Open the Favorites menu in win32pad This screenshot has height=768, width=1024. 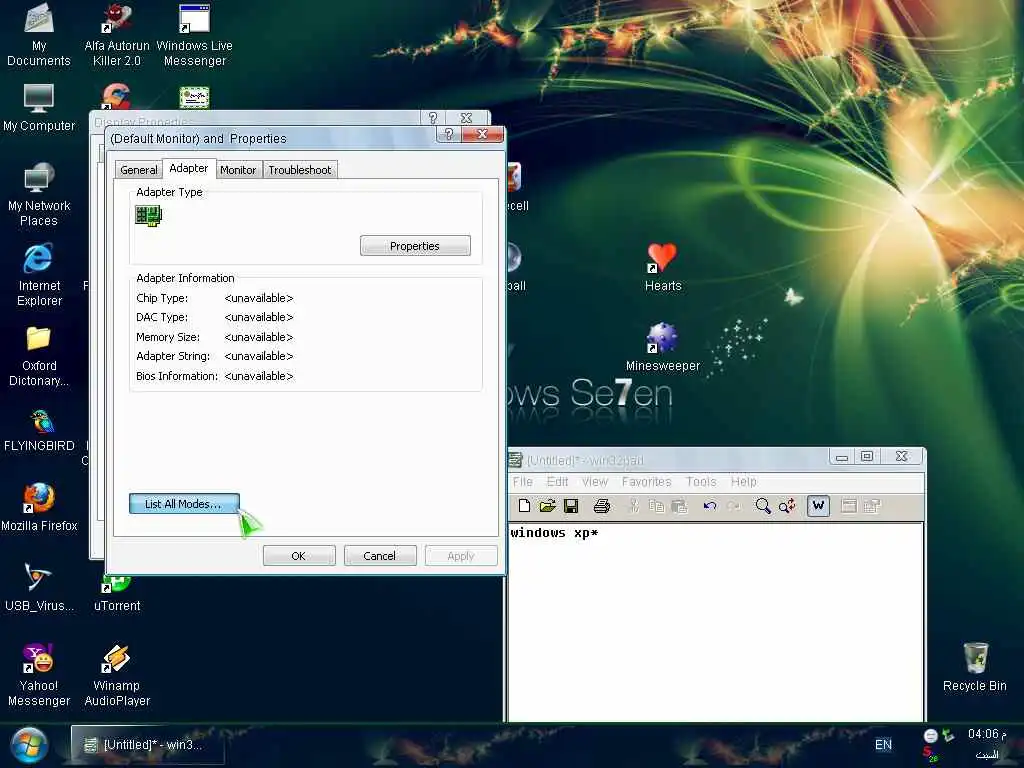tap(647, 481)
